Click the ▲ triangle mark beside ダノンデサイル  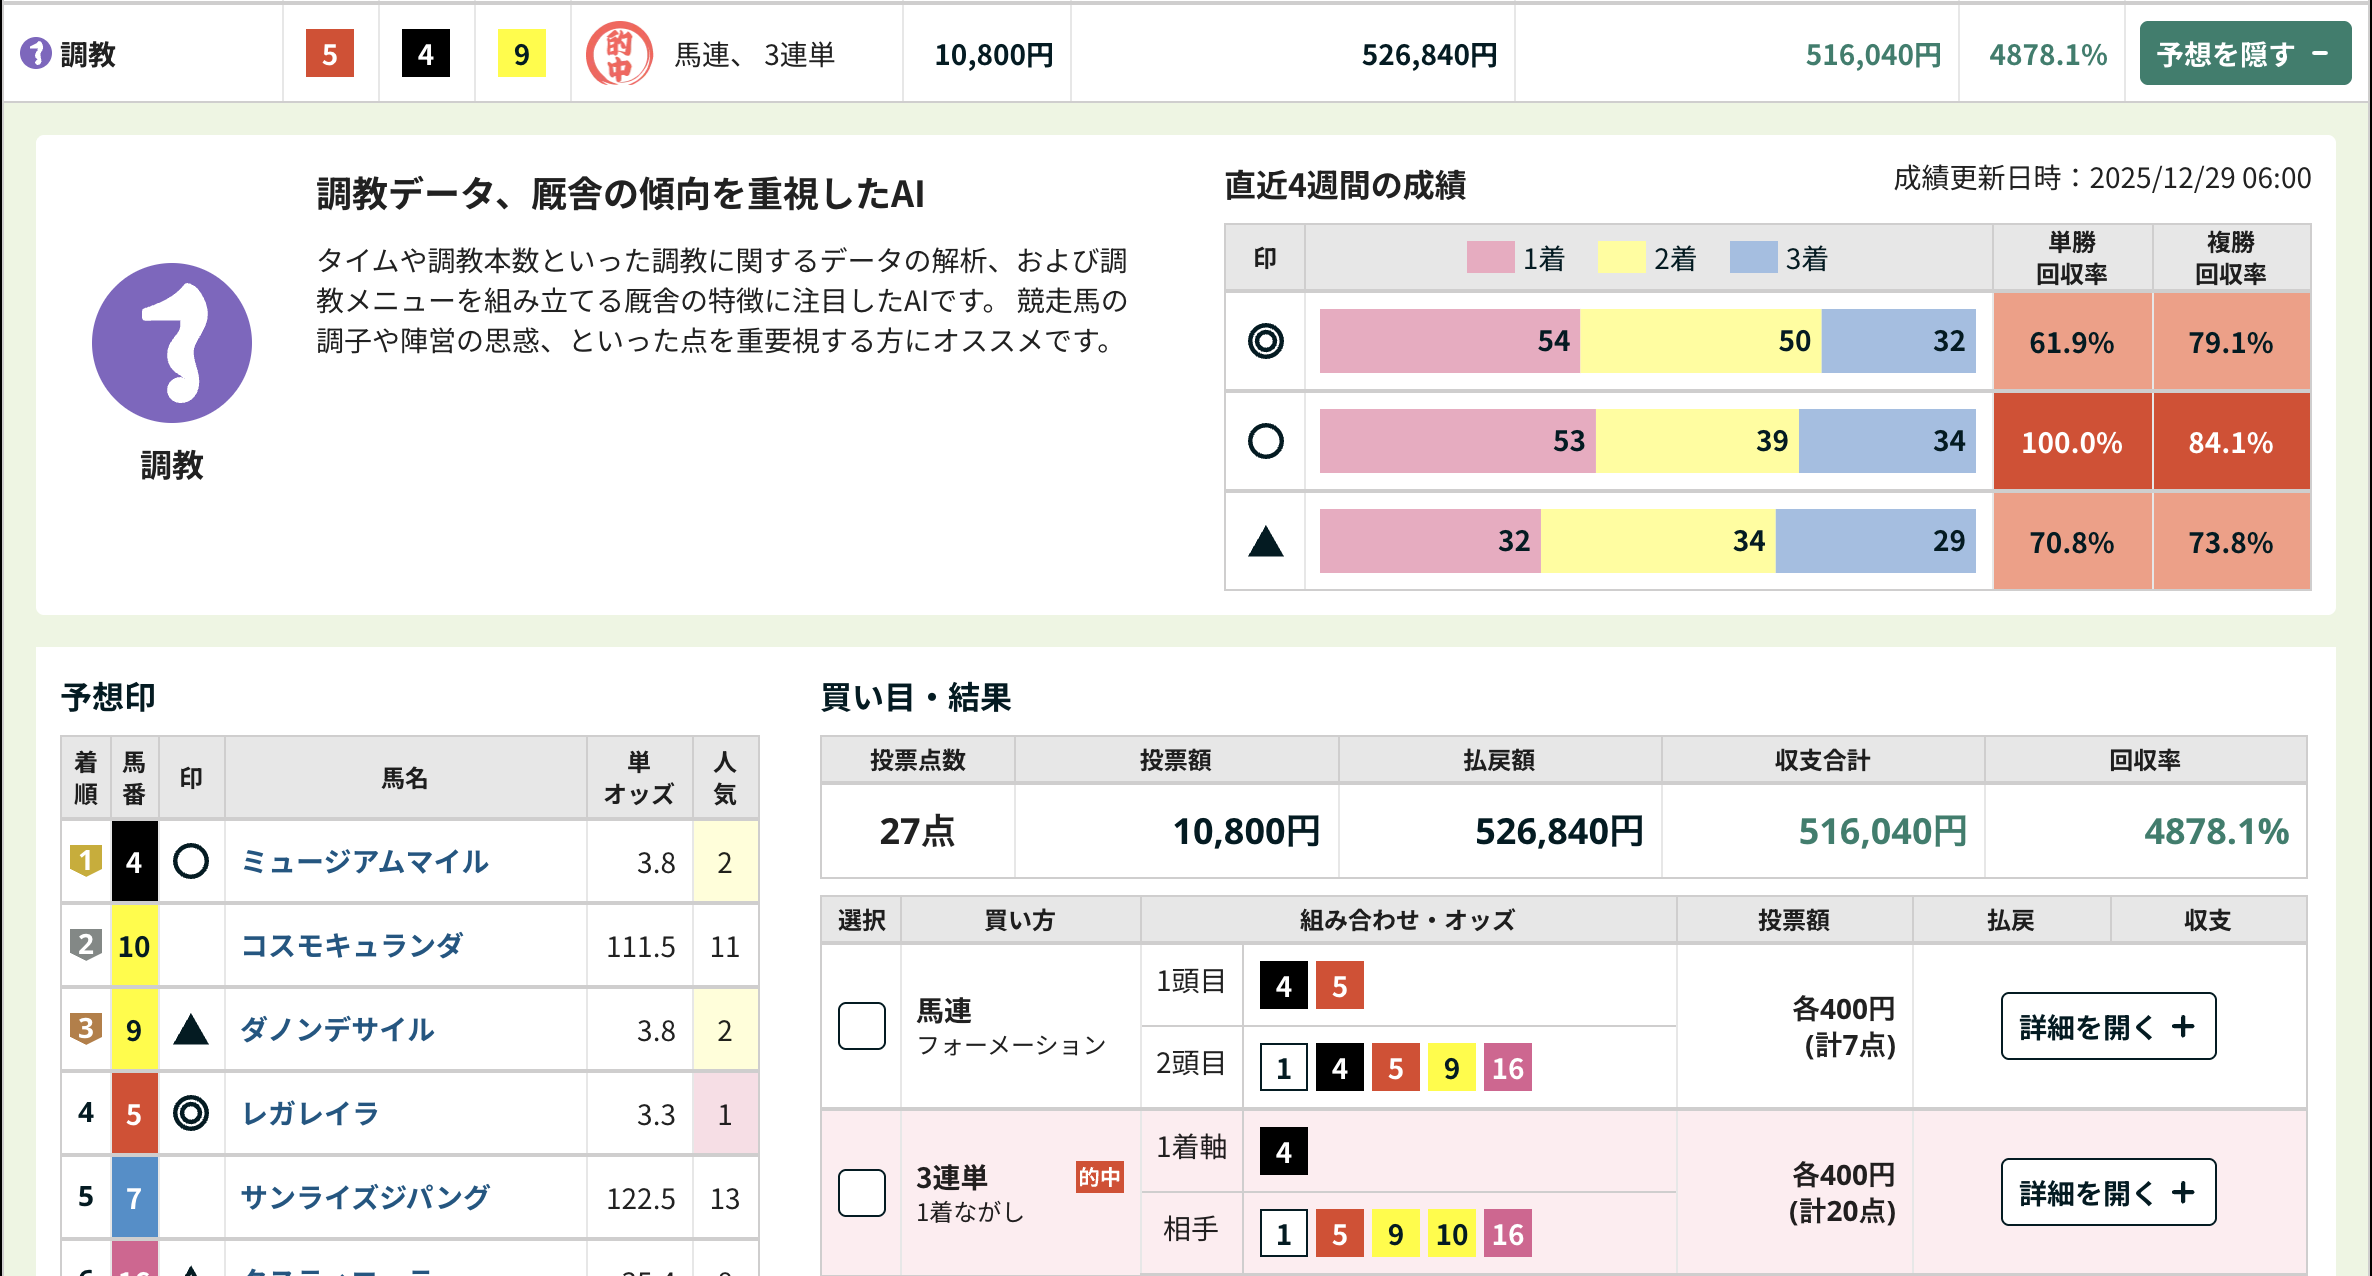(x=191, y=1029)
